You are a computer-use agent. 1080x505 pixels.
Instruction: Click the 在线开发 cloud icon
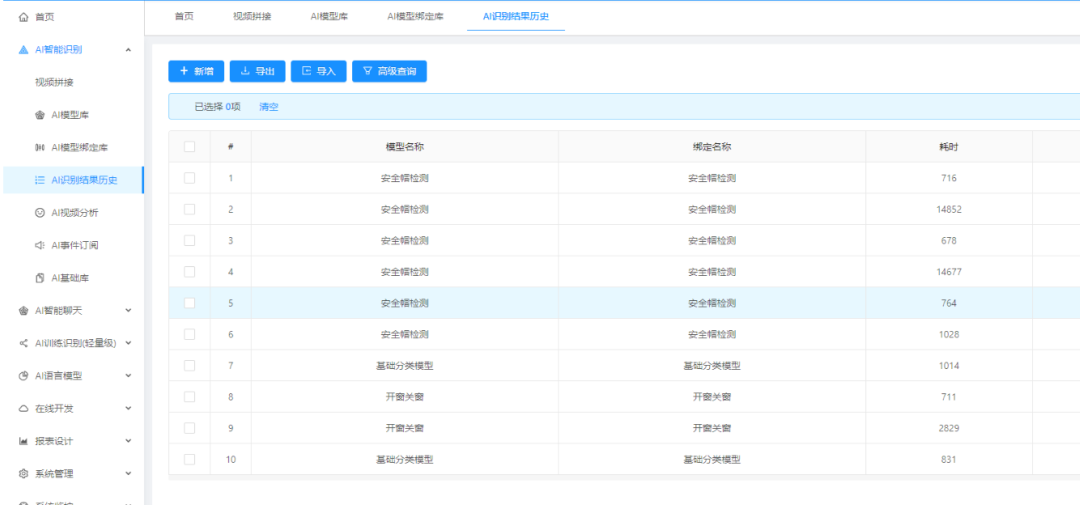[24, 409]
